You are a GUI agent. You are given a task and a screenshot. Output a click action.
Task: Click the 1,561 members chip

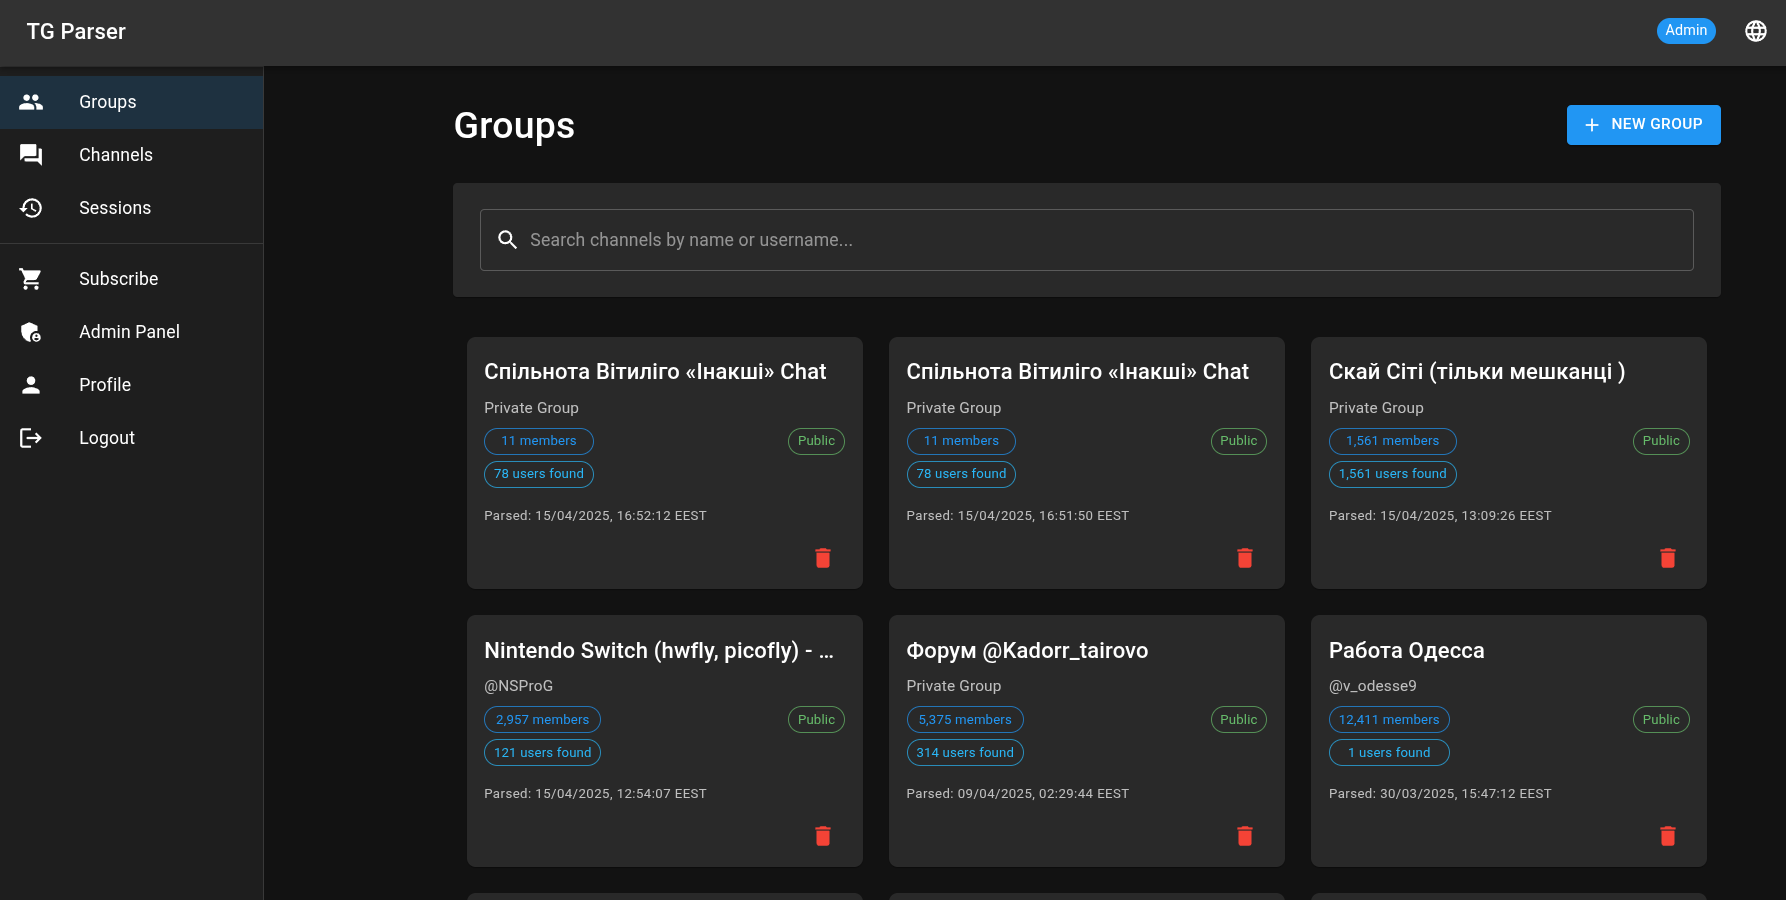(1392, 441)
